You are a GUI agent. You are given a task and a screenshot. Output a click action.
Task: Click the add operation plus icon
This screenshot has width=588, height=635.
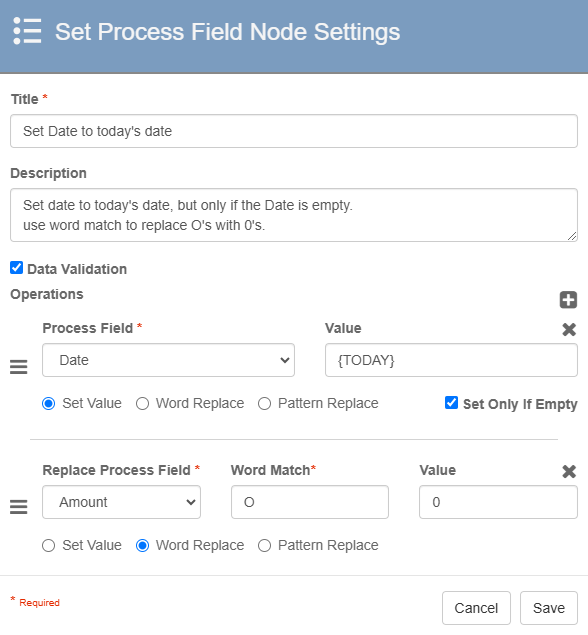(568, 300)
